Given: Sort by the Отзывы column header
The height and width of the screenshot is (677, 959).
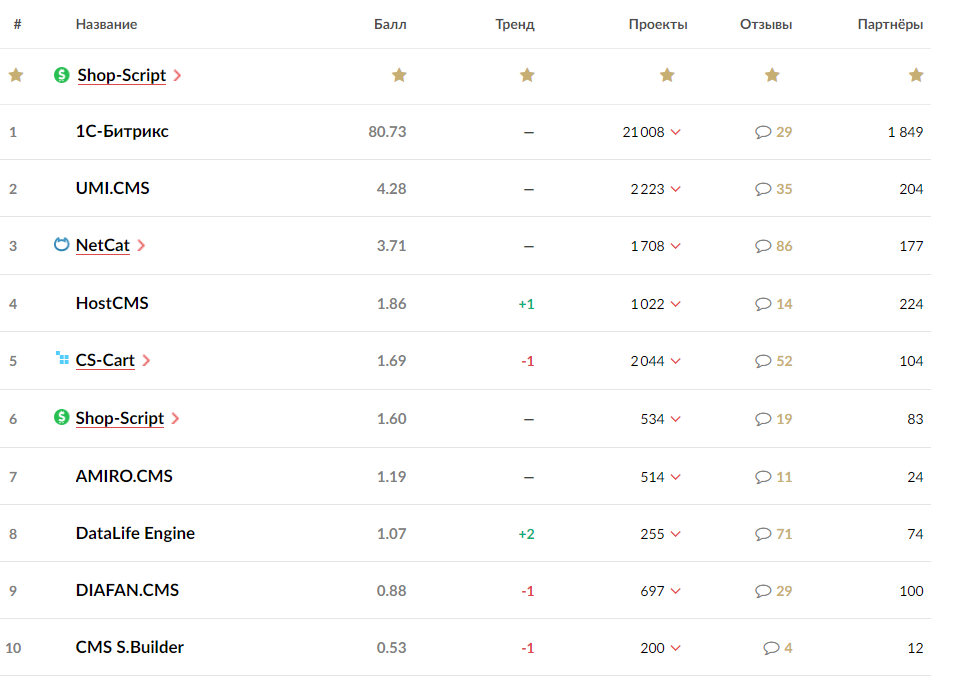Looking at the screenshot, I should point(766,24).
